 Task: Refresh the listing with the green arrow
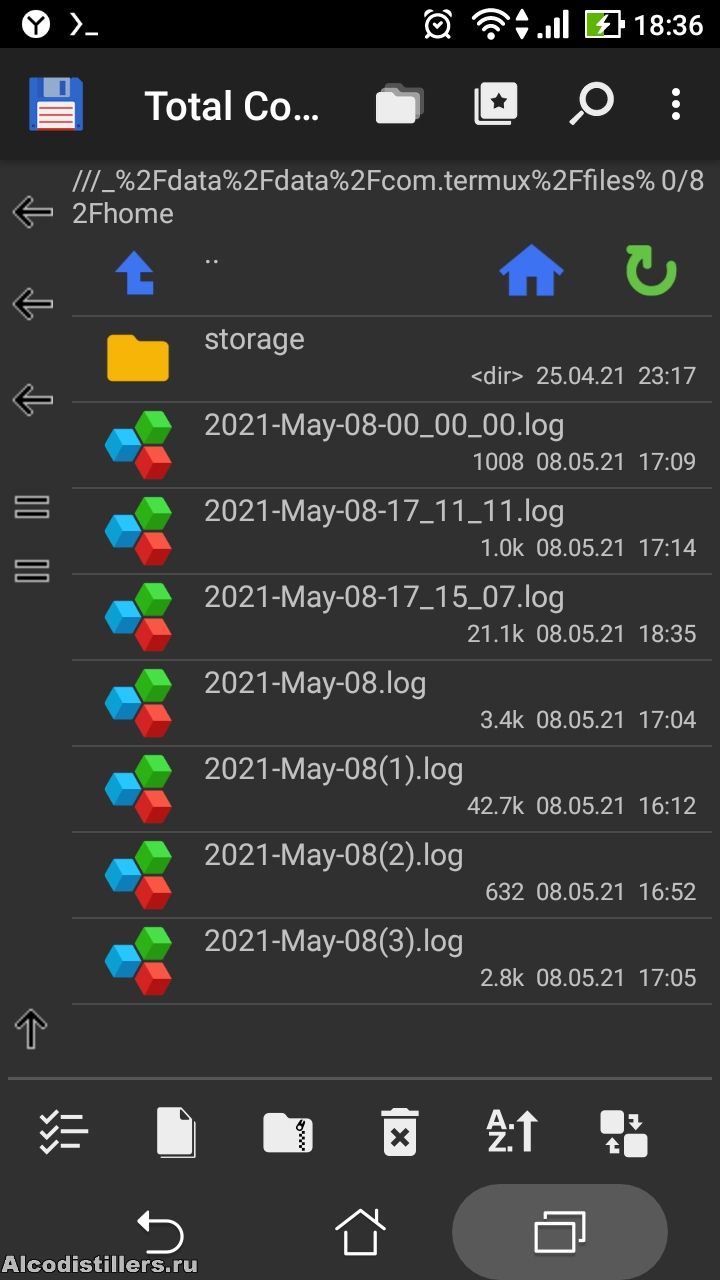pos(651,271)
